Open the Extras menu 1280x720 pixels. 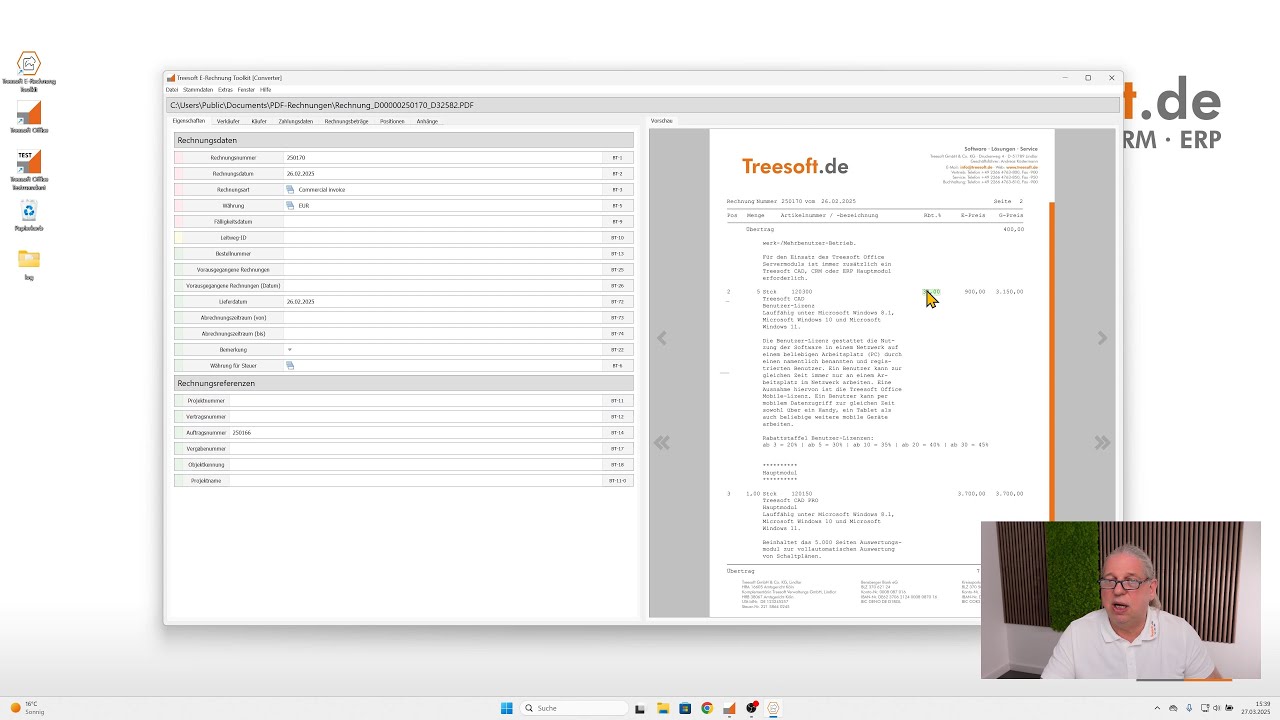[x=225, y=90]
